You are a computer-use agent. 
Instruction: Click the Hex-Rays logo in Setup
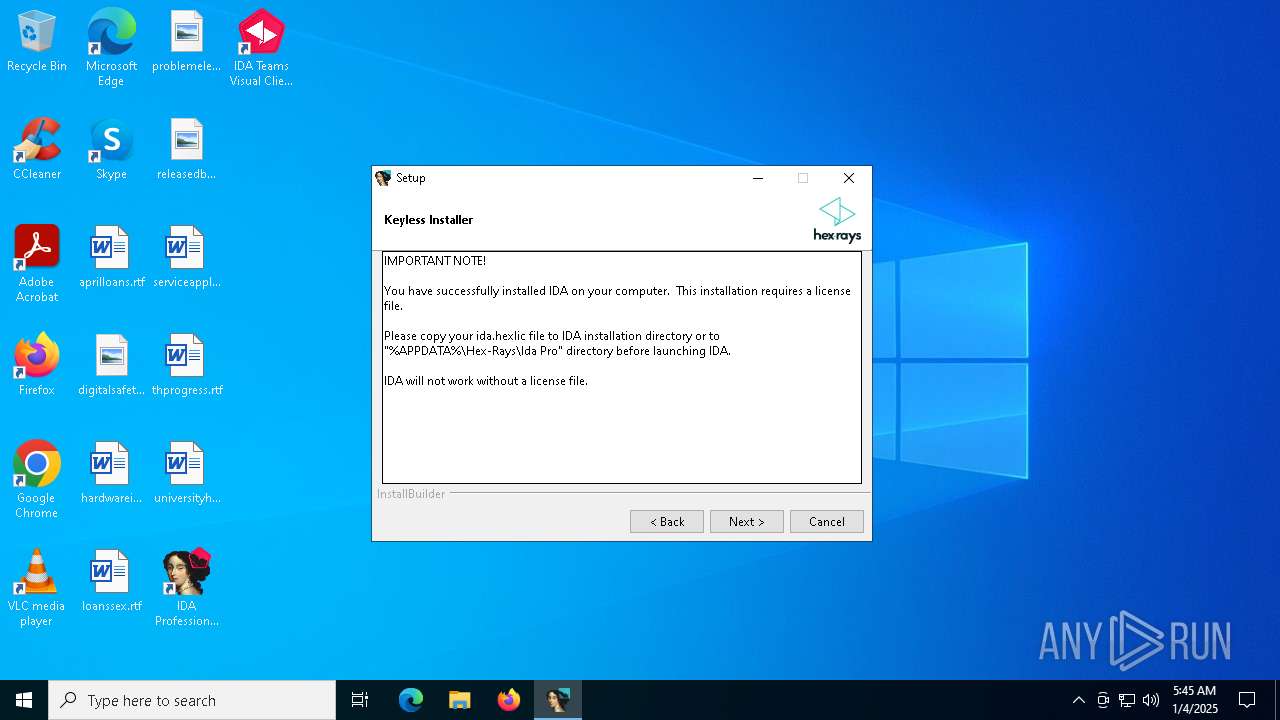[x=837, y=220]
